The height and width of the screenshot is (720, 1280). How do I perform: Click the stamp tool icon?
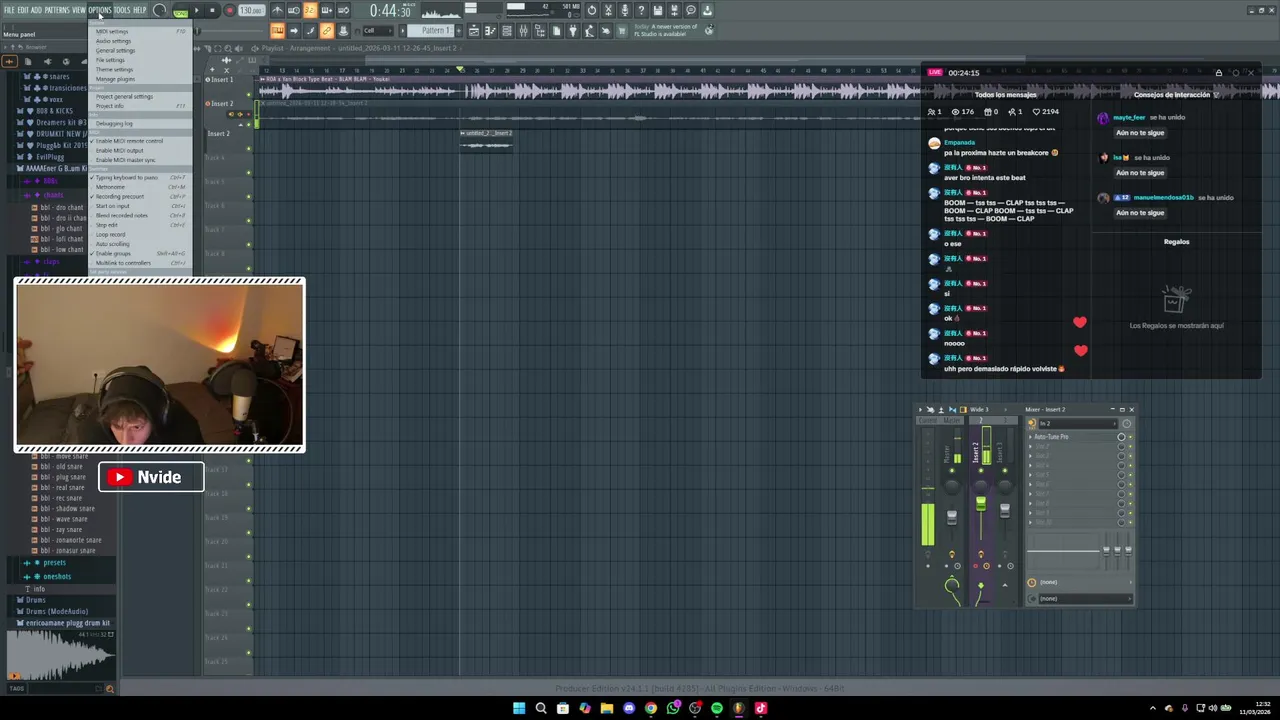343,30
